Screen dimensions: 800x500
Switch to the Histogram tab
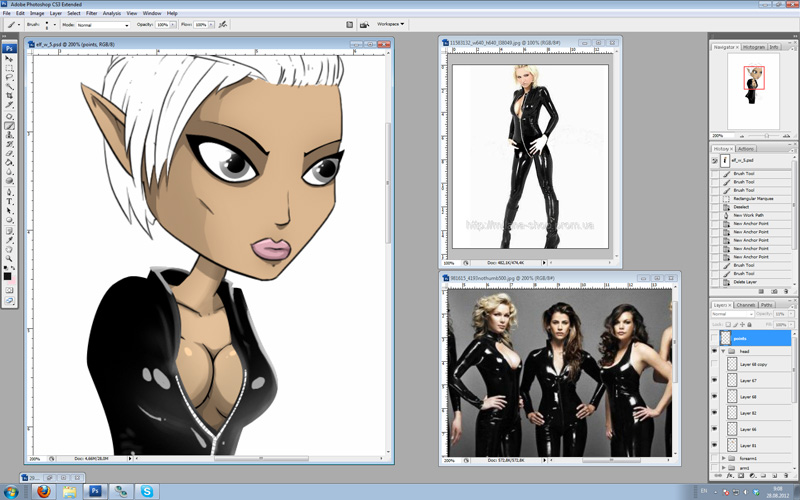pyautogui.click(x=754, y=47)
